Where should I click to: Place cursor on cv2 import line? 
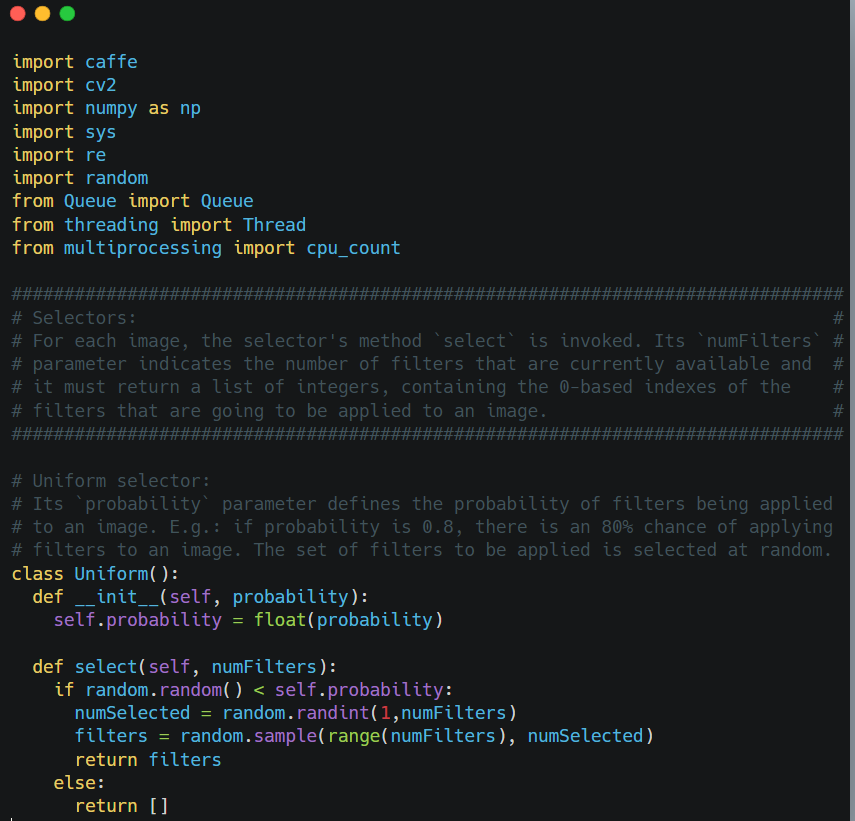(100, 85)
